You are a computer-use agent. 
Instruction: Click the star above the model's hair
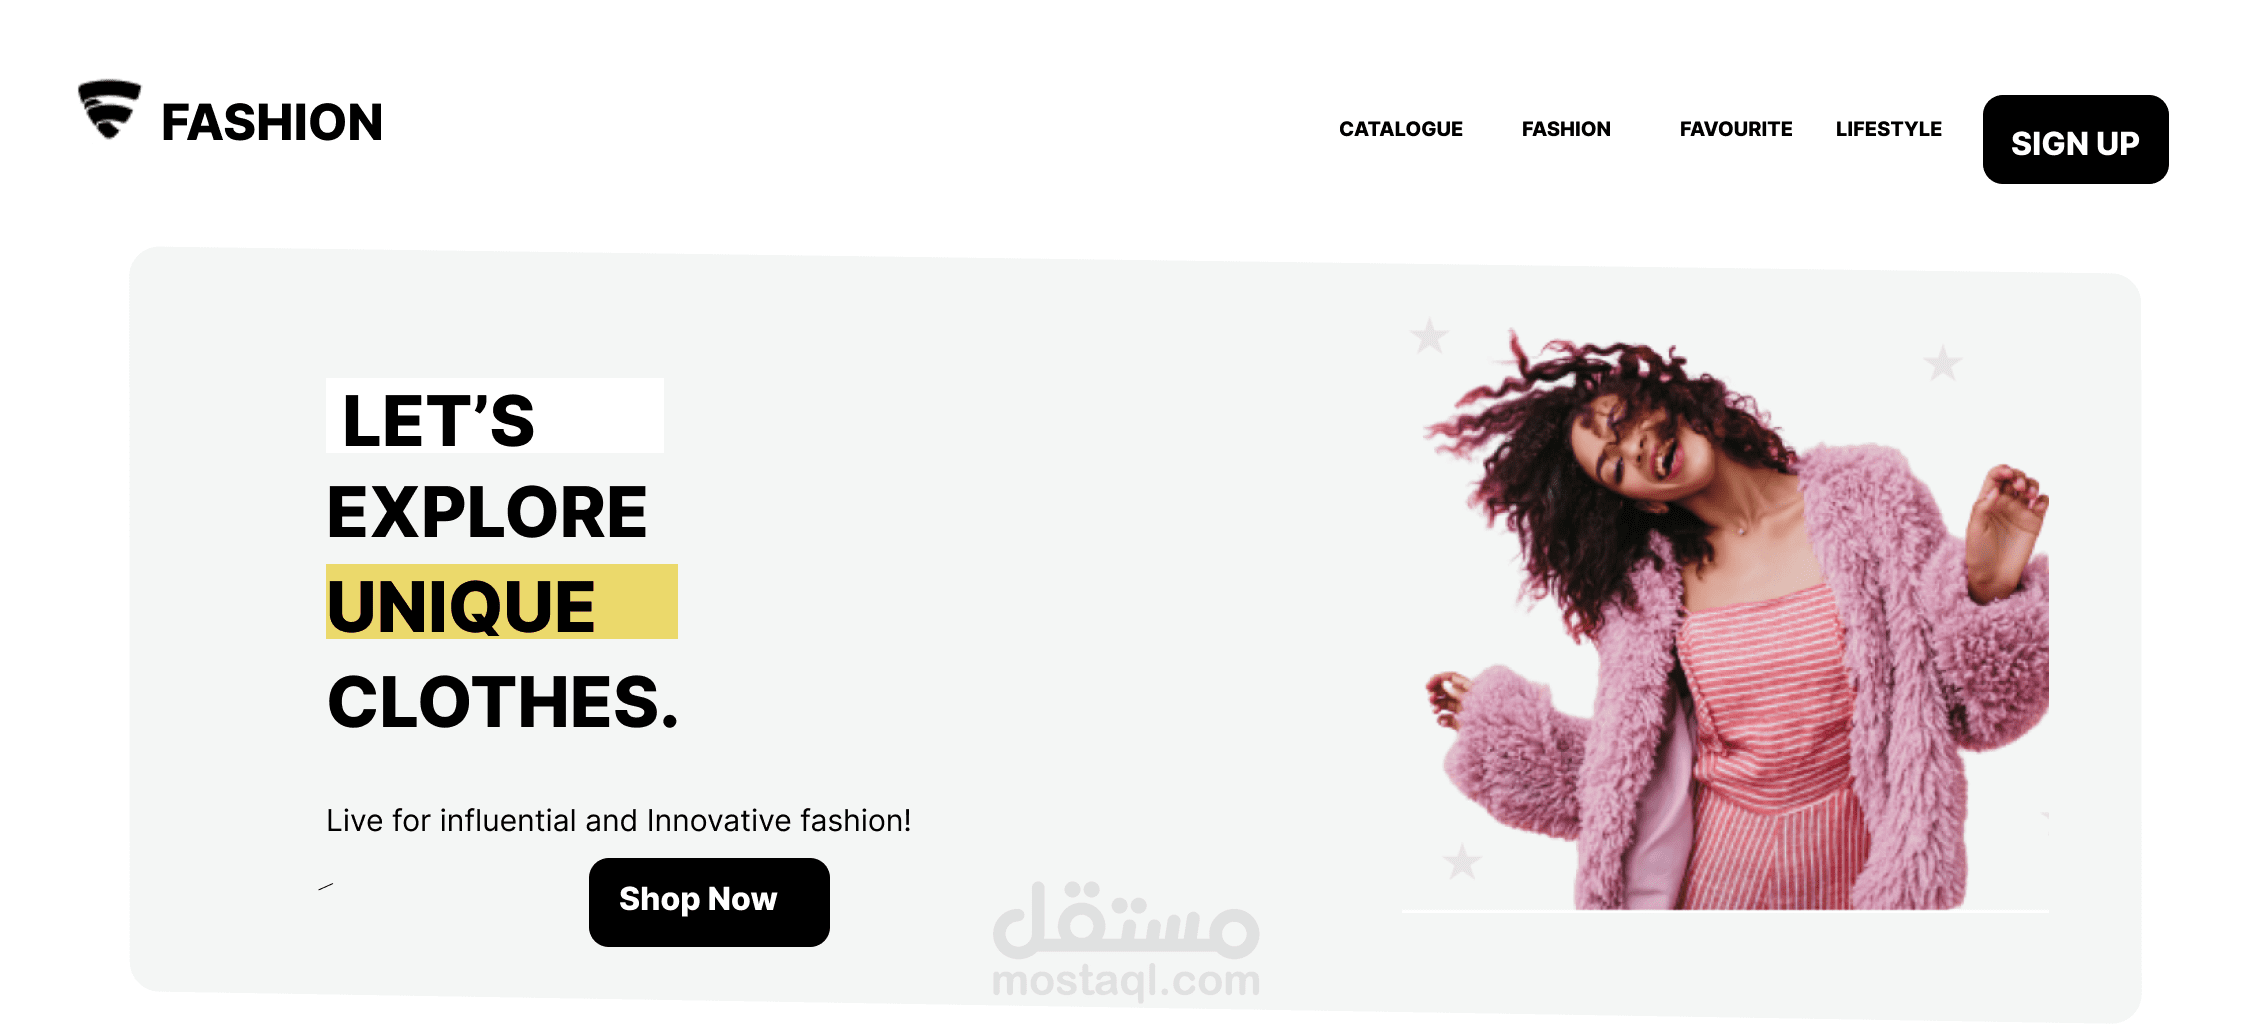(x=1429, y=336)
